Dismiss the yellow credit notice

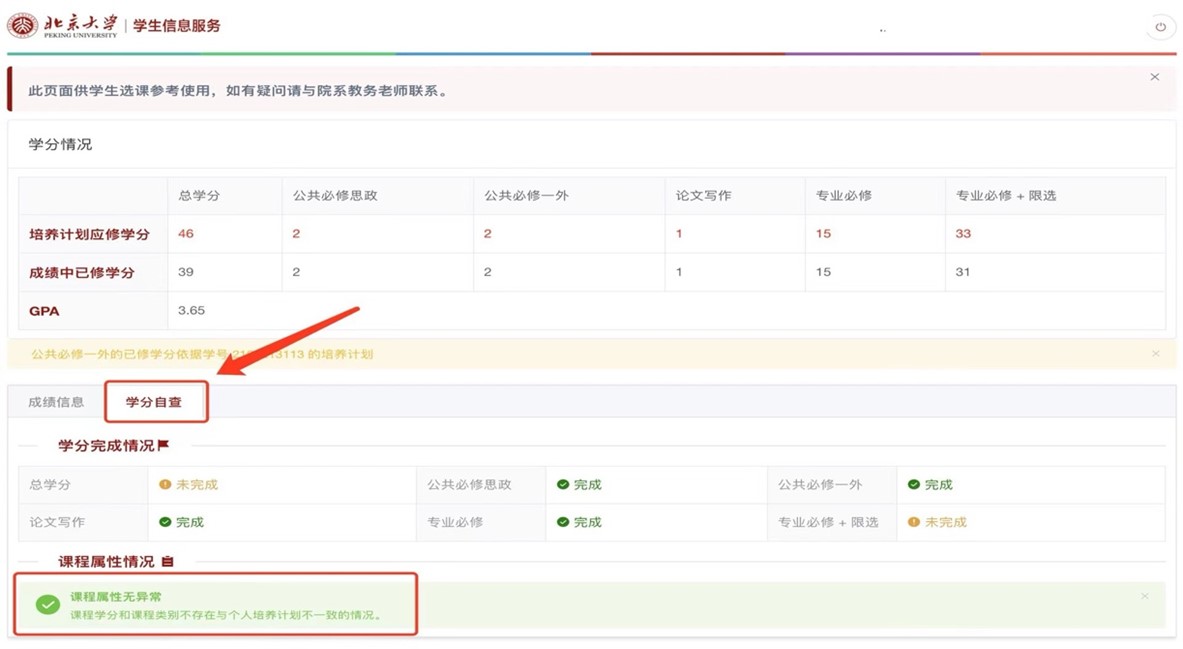(x=1155, y=354)
